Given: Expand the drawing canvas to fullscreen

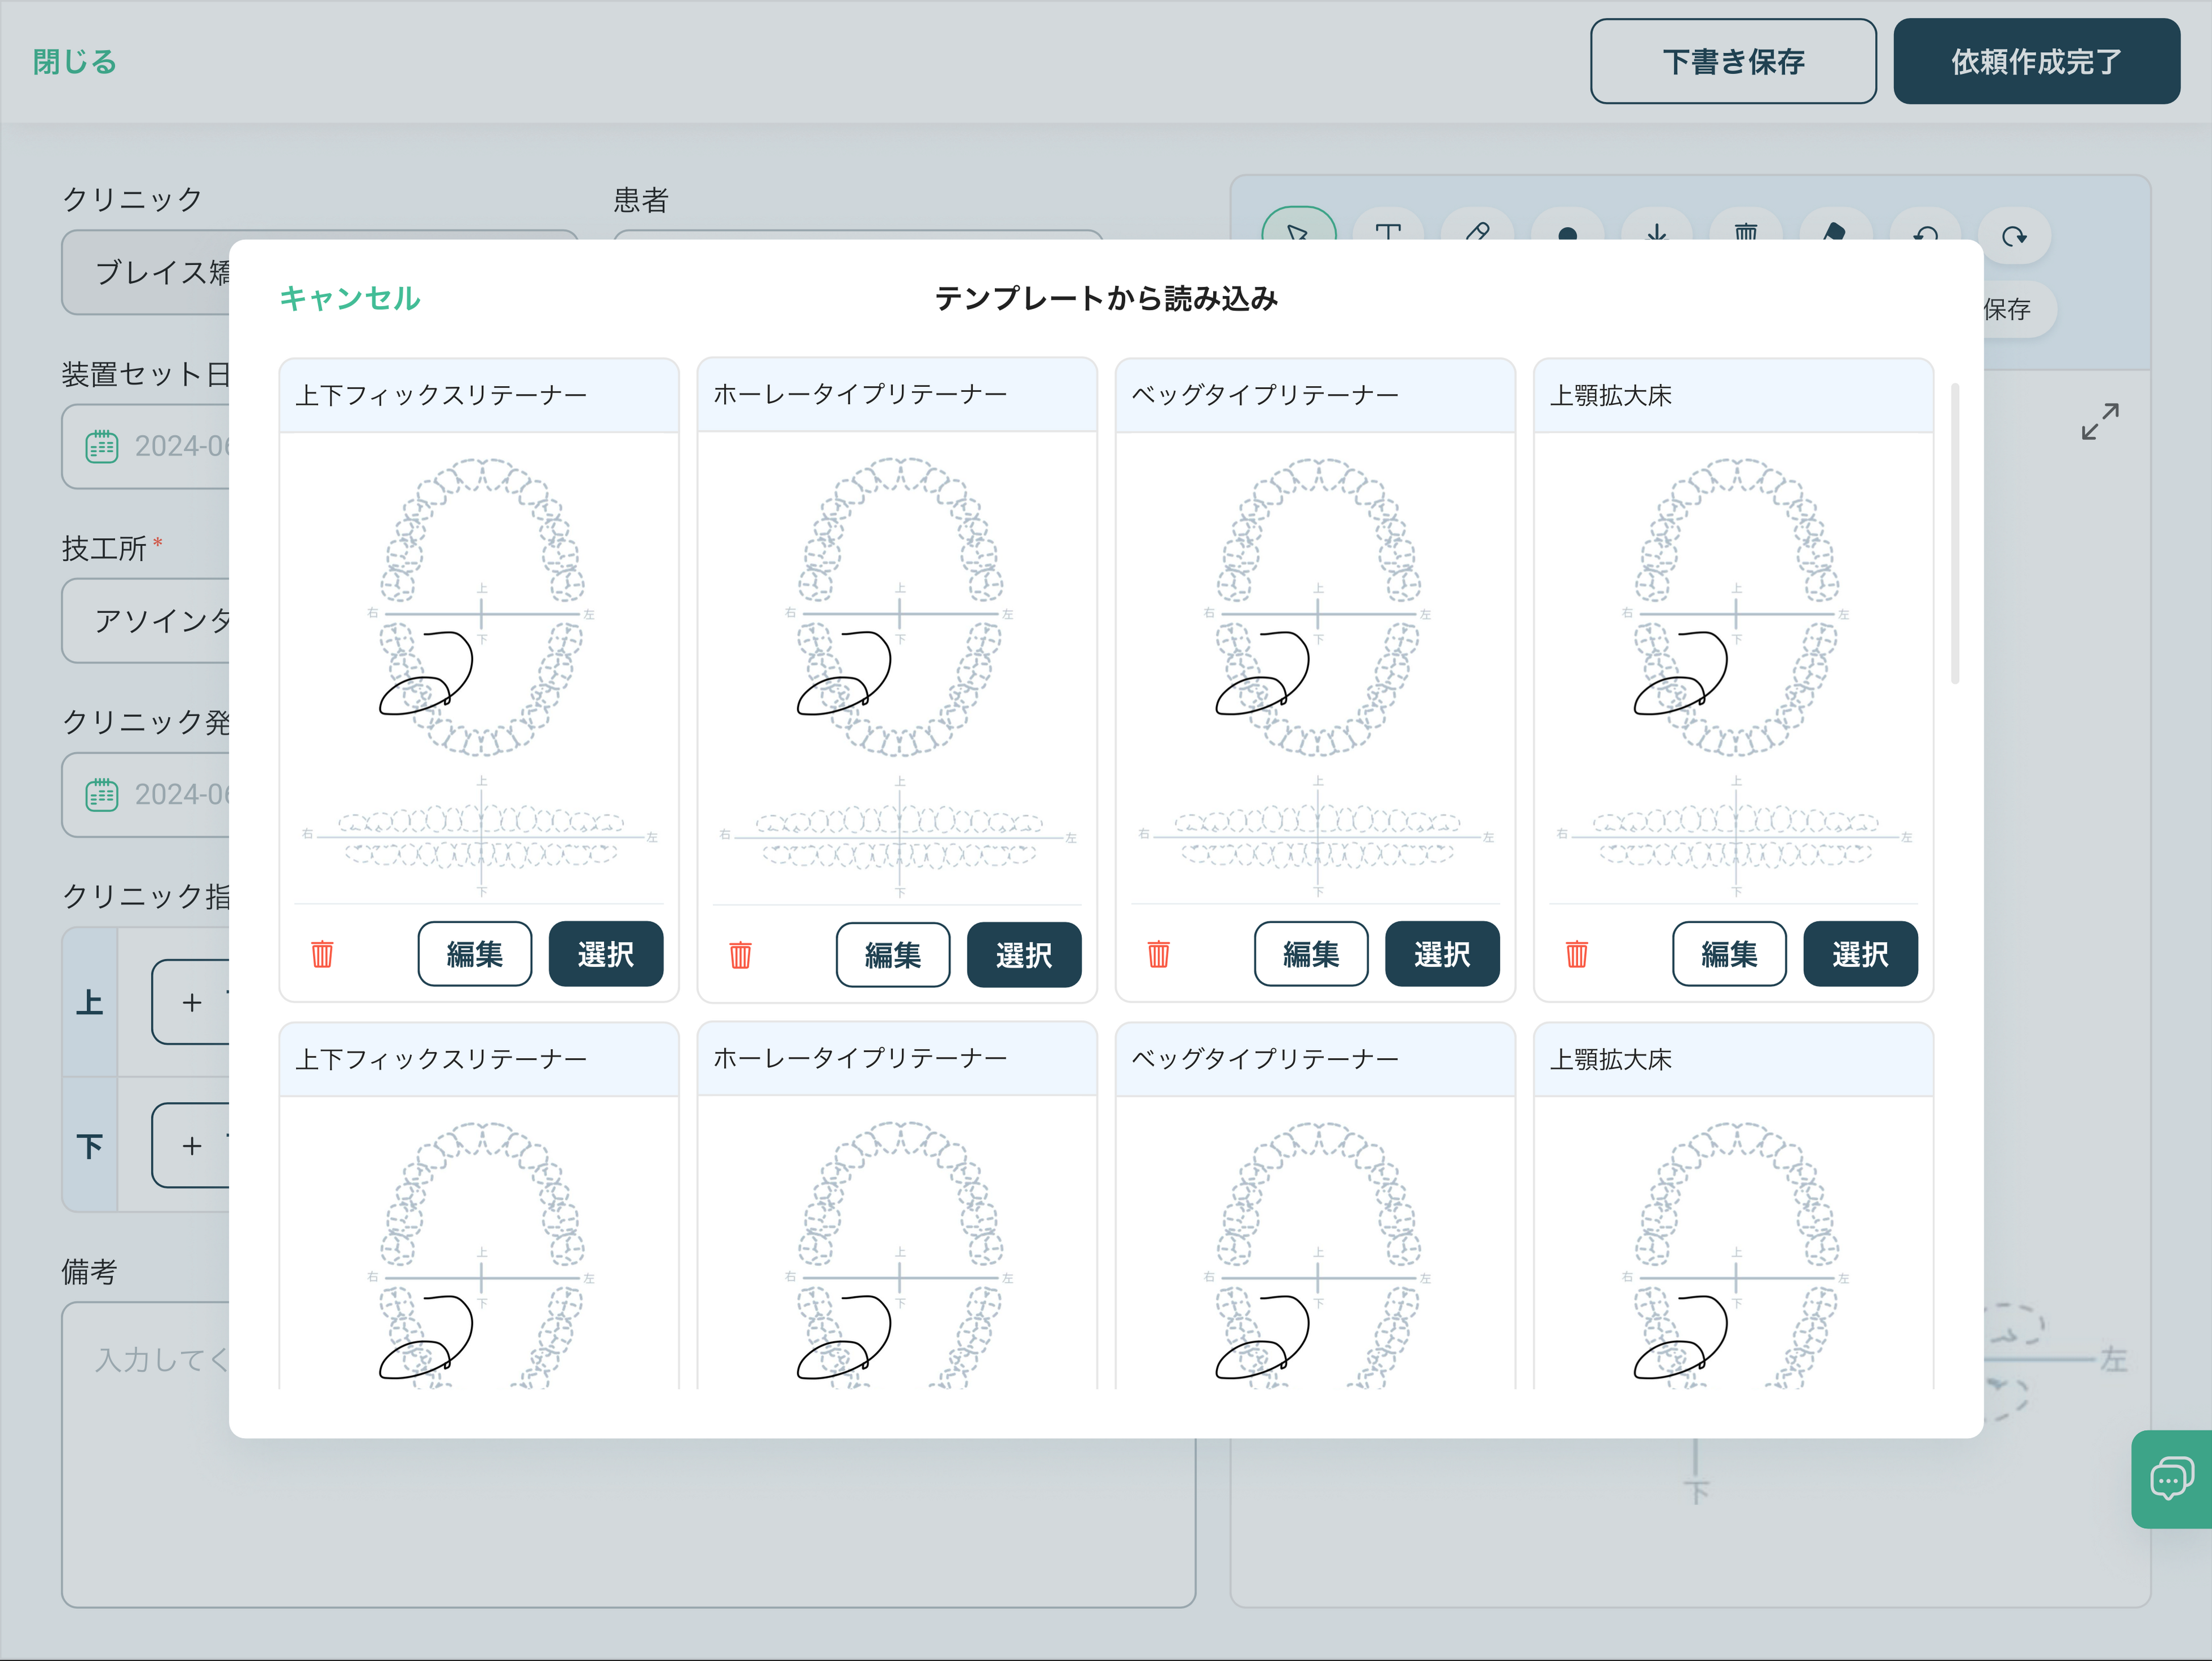Looking at the screenshot, I should 2100,421.
